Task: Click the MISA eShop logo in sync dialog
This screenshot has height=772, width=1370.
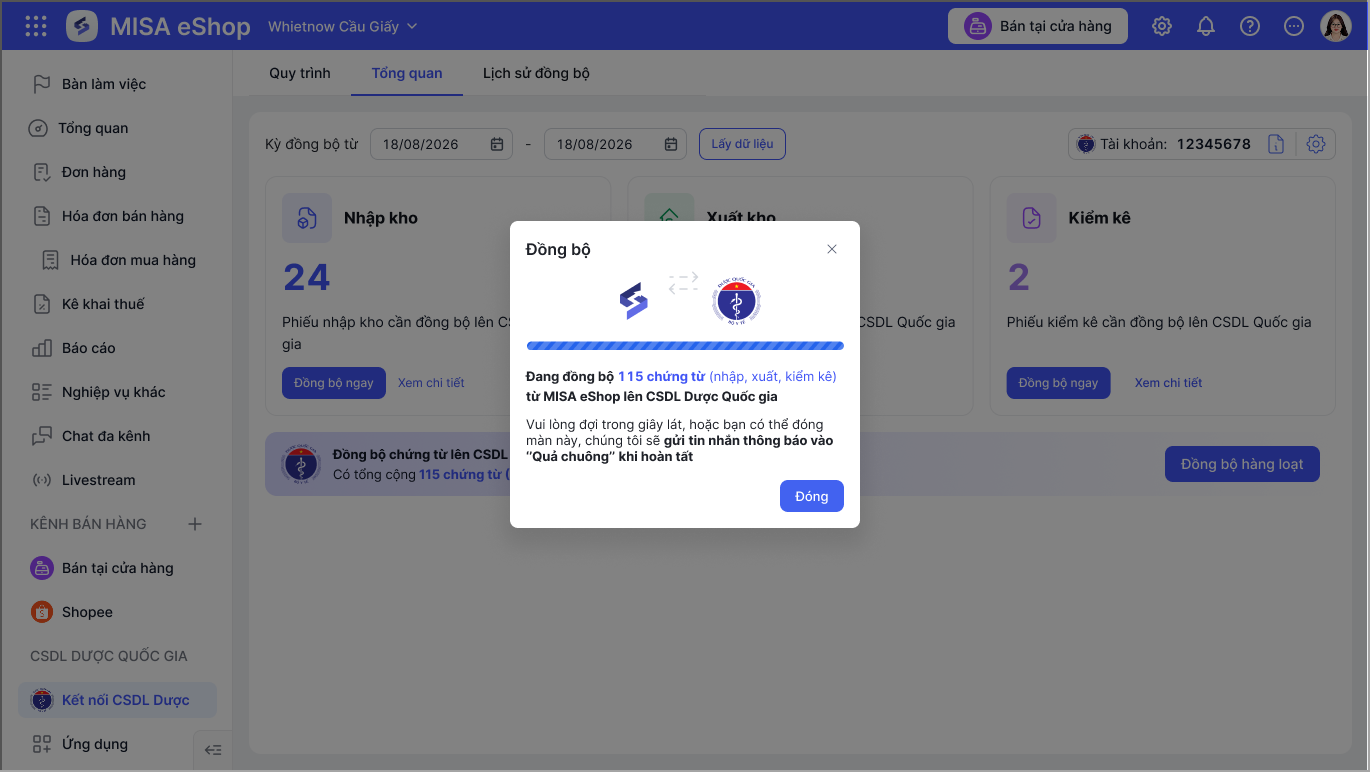Action: click(x=633, y=301)
